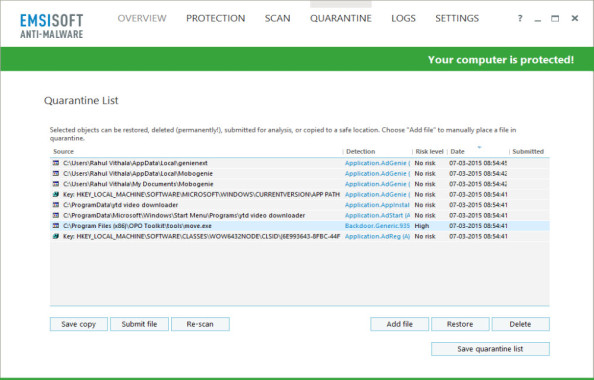Image resolution: width=594 pixels, height=380 pixels.
Task: Click file icon of ProgramData ytd video downloader row
Action: coord(56,205)
